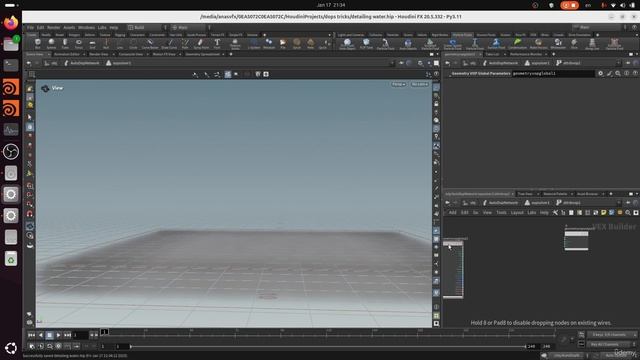Click the FLIP Tank shelf tool

click(x=366, y=44)
